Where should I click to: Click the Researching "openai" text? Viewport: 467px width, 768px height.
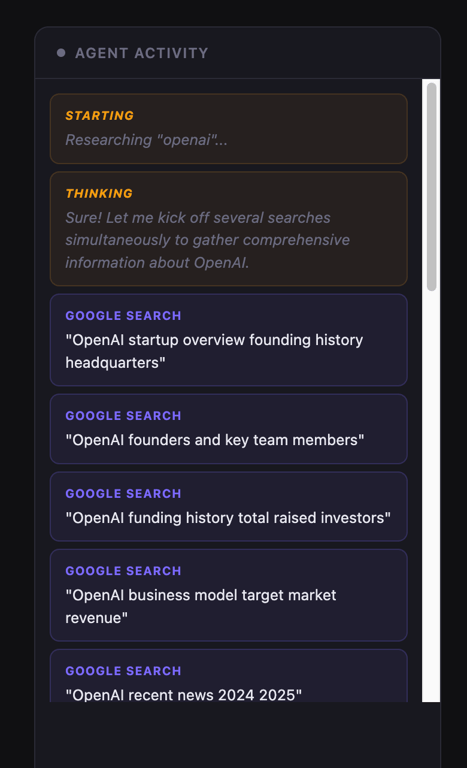[x=146, y=140]
